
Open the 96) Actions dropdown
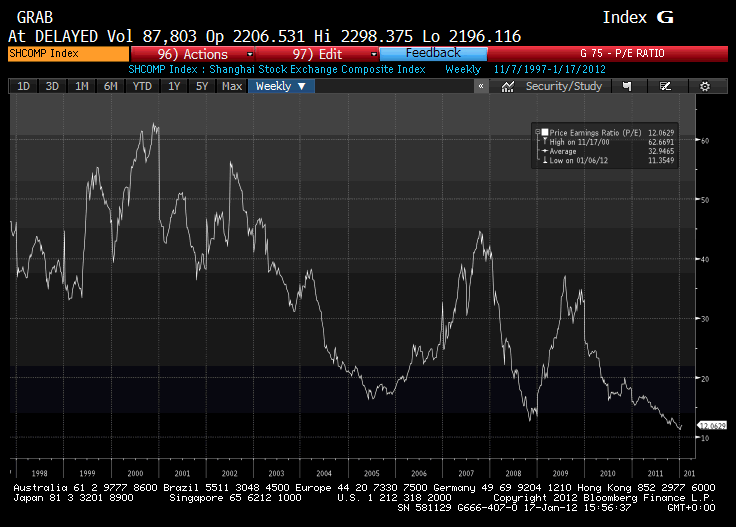[192, 54]
